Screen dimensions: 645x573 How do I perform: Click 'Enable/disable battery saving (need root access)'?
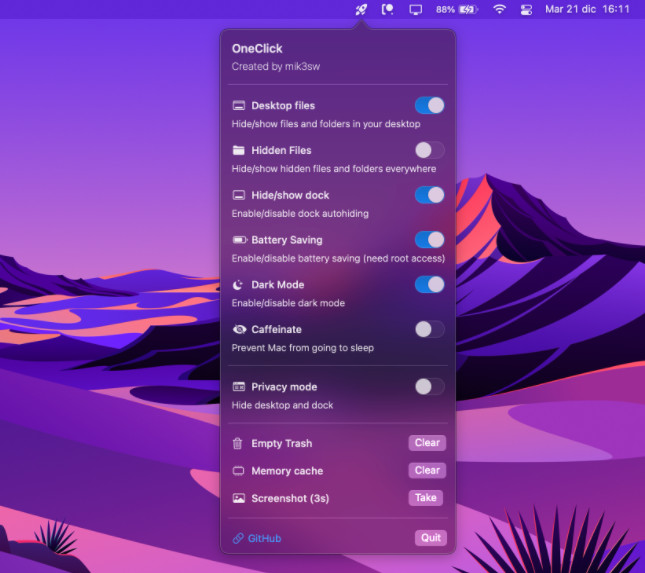(338, 259)
